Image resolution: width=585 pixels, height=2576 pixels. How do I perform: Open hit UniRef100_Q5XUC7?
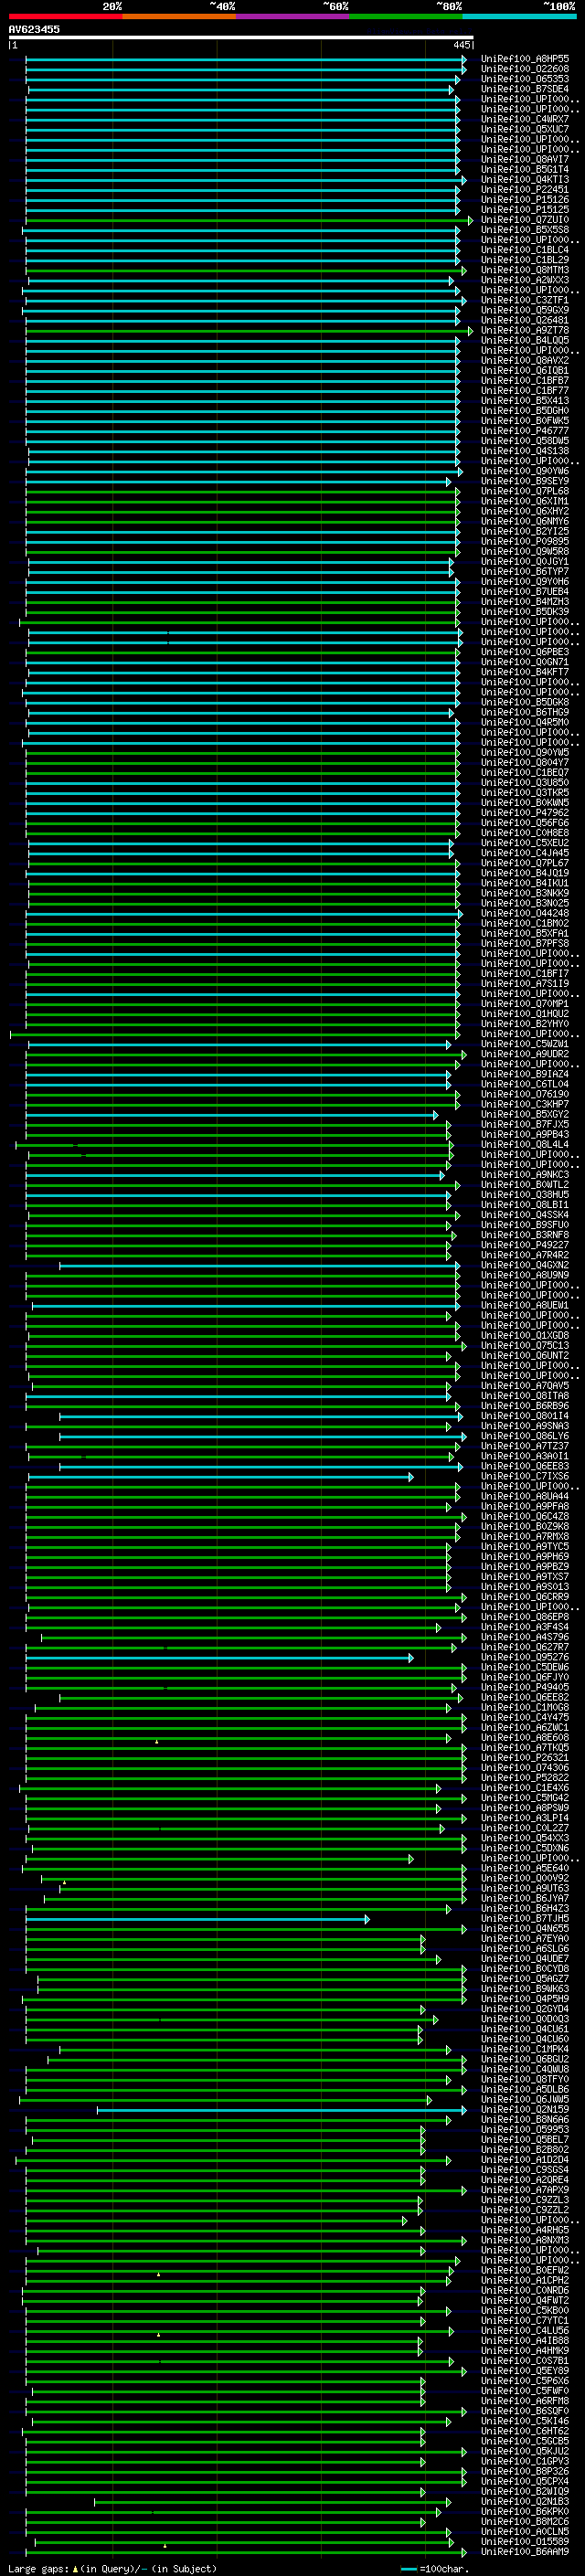point(525,129)
